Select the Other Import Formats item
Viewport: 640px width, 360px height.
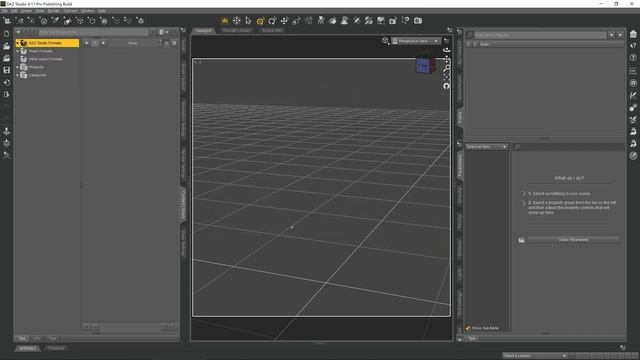pyautogui.click(x=45, y=59)
